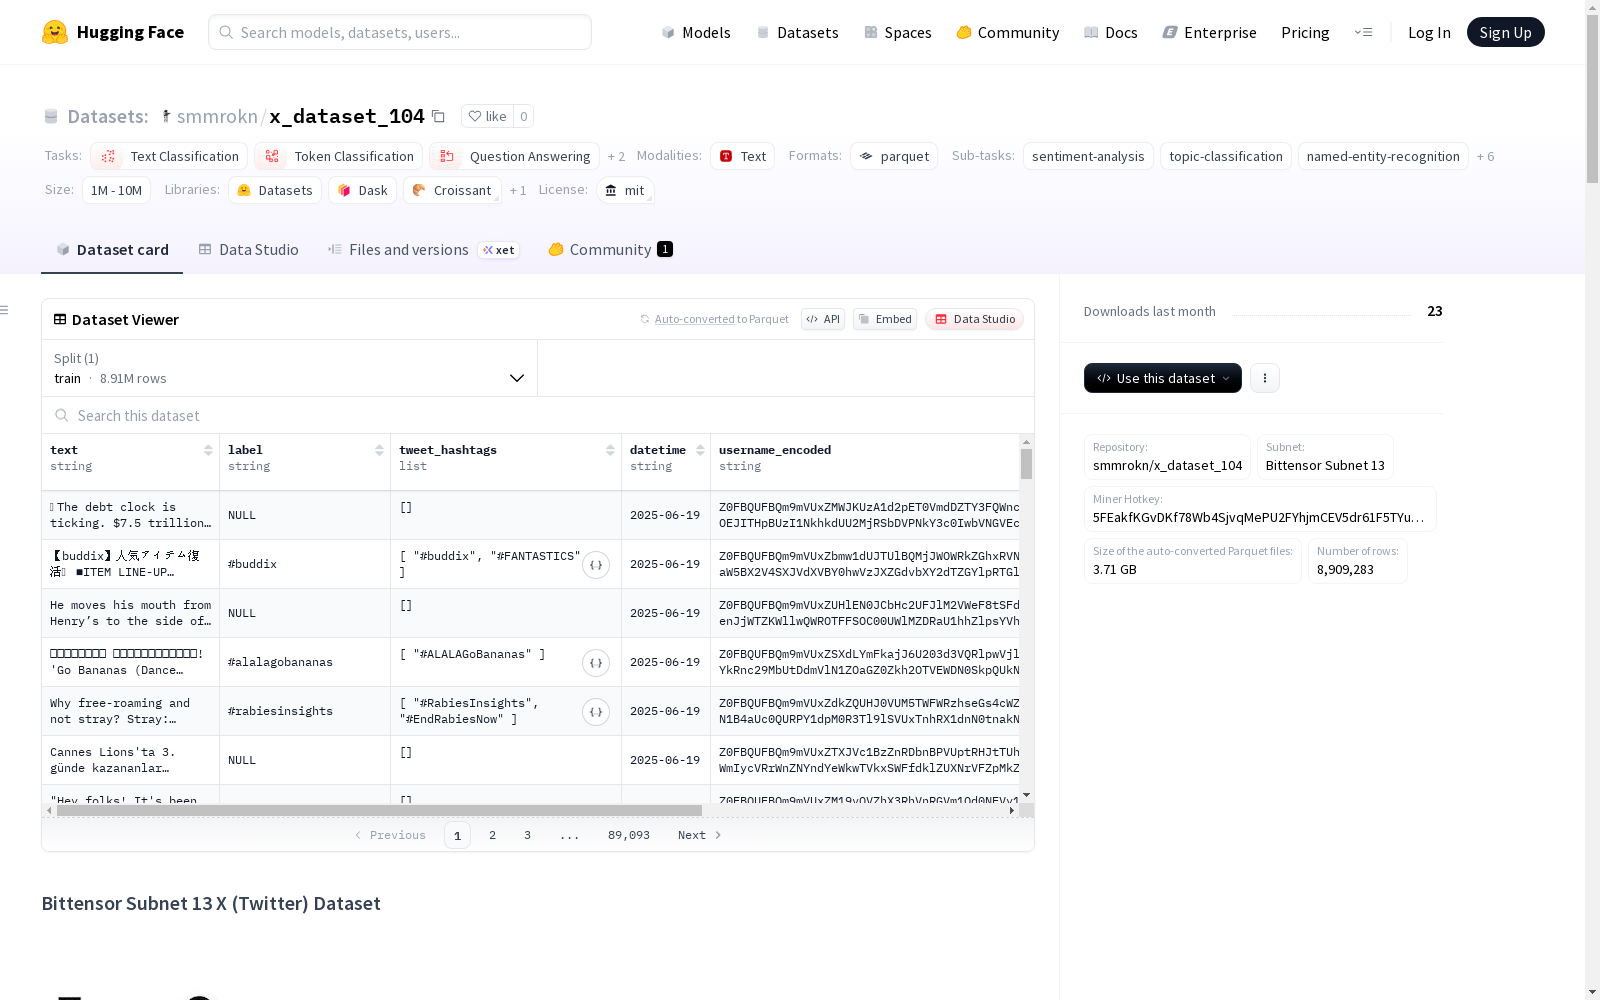Viewport: 1600px width, 1000px height.
Task: Select the mit license tag
Action: 625,190
